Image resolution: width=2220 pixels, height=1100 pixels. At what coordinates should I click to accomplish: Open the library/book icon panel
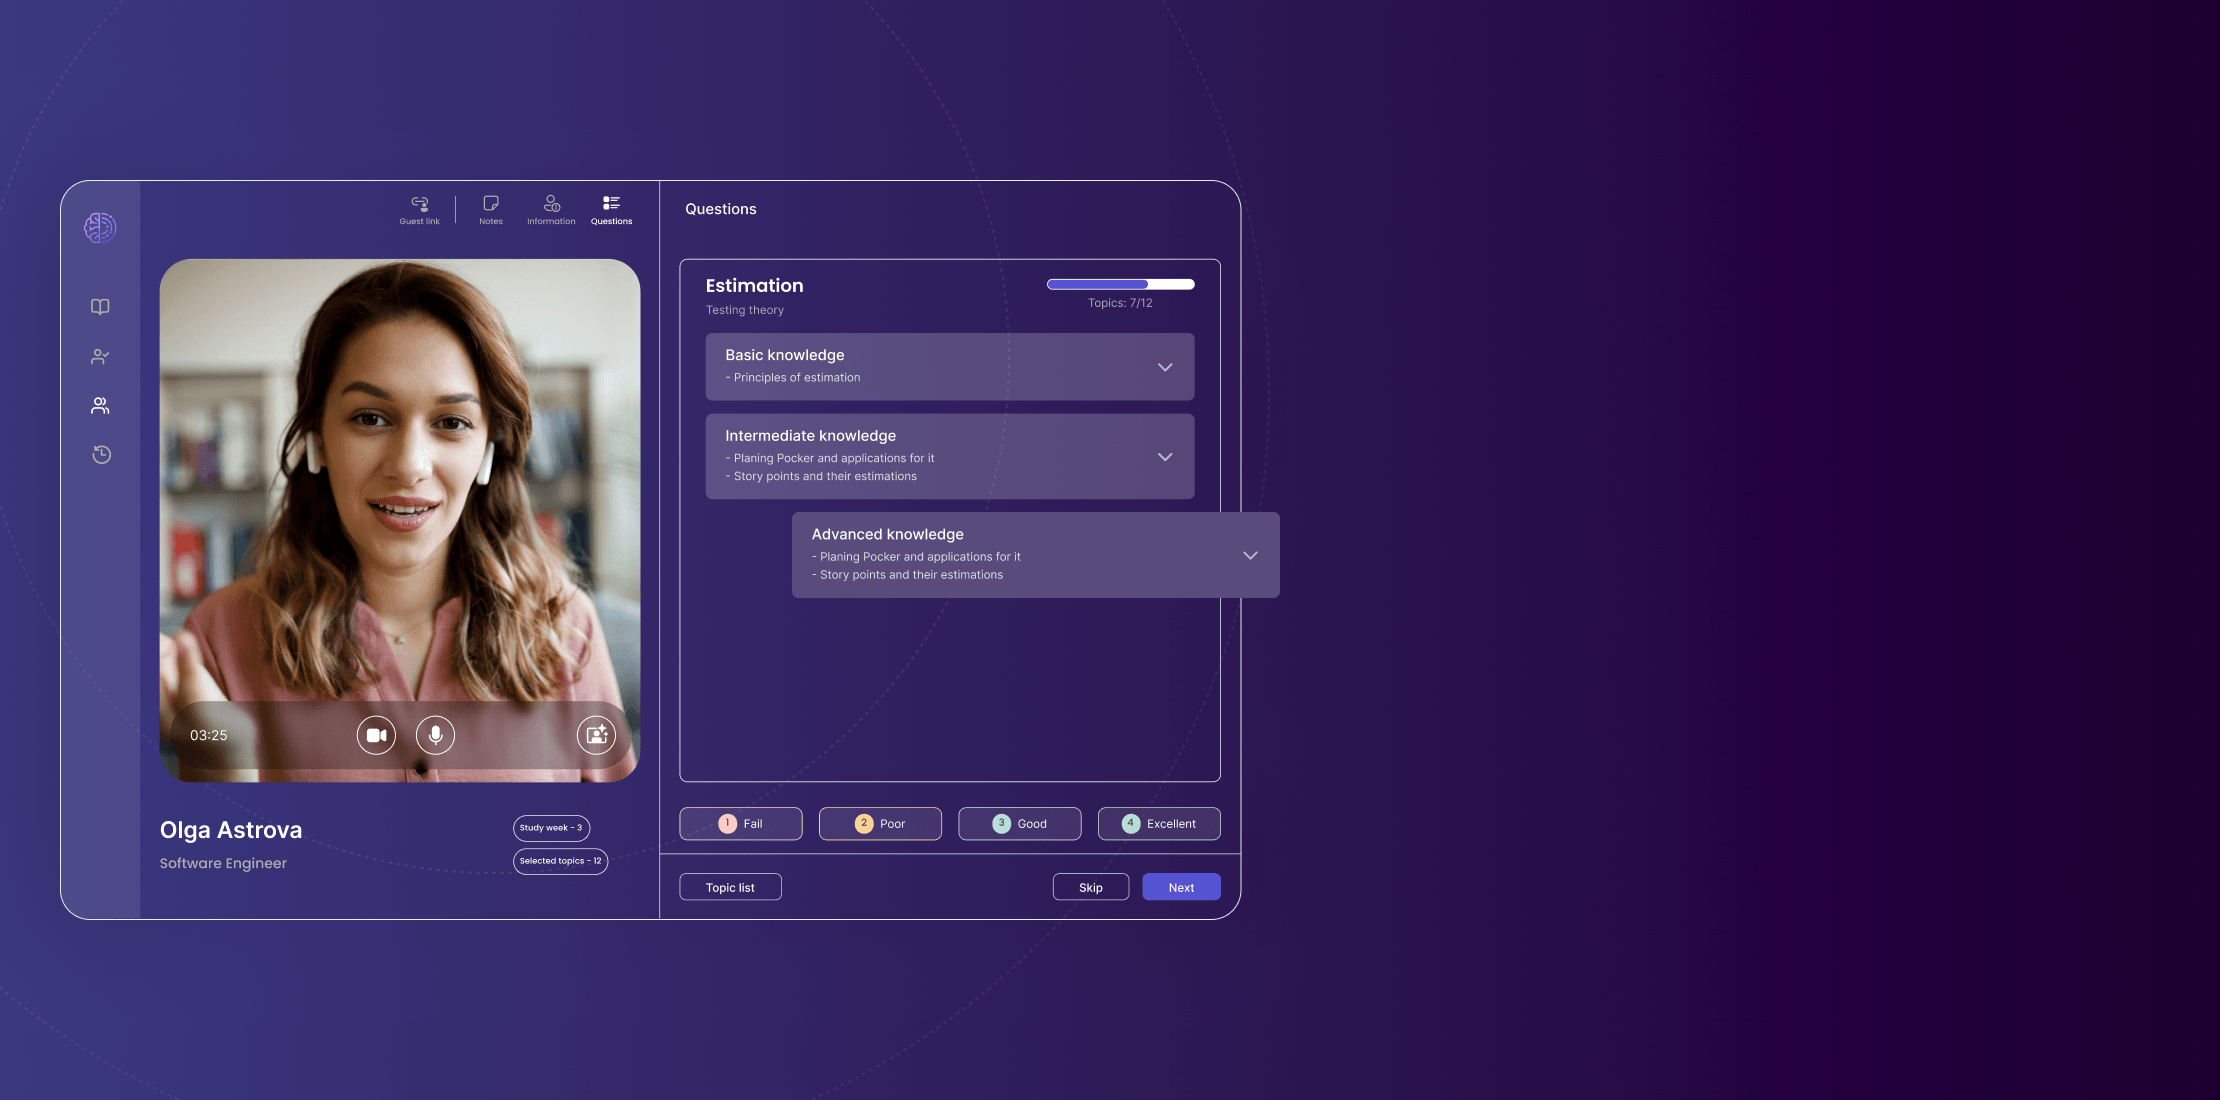[101, 307]
